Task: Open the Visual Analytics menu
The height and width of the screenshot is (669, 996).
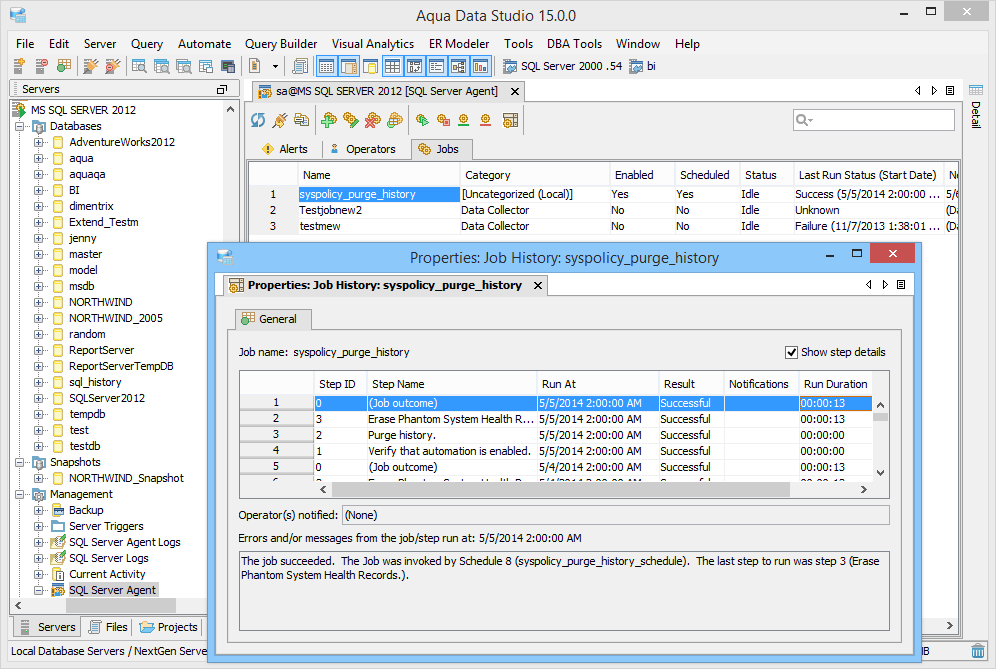Action: (373, 44)
